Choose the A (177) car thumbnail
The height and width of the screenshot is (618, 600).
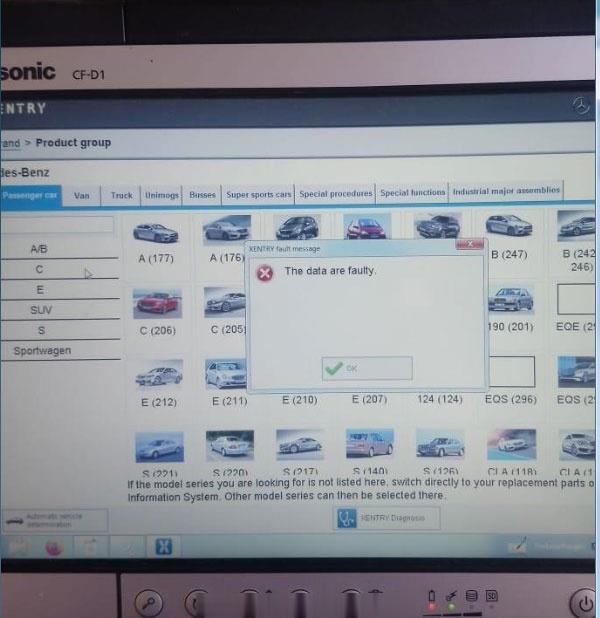pyautogui.click(x=156, y=232)
